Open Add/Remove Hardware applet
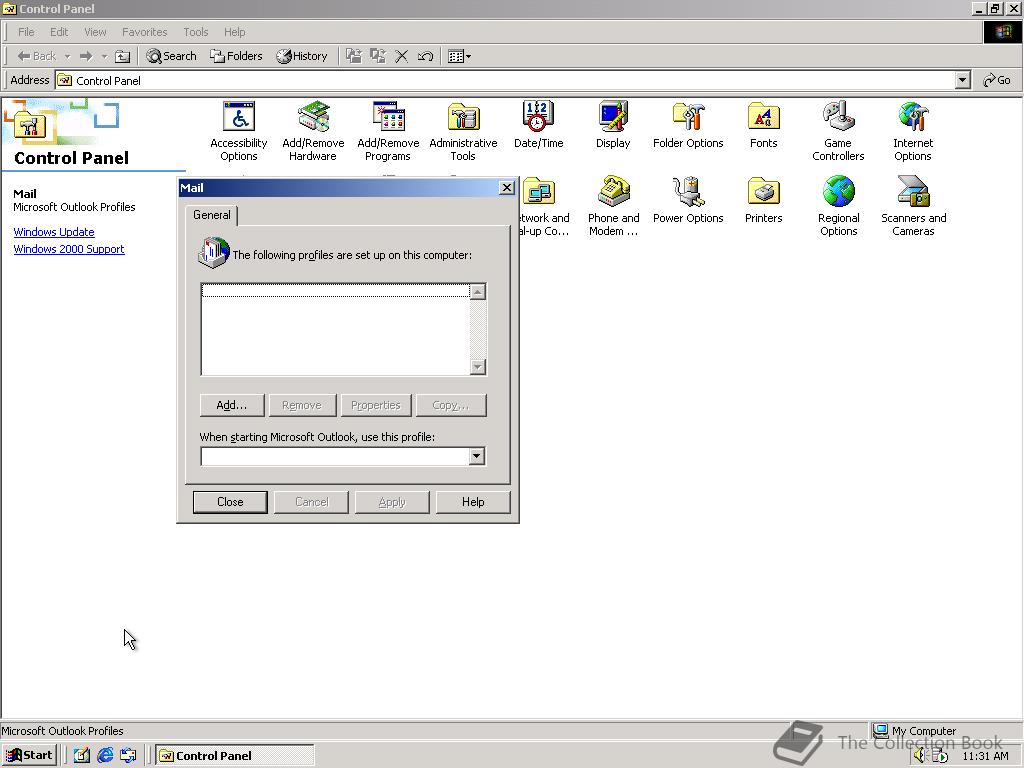The height and width of the screenshot is (768, 1024). pyautogui.click(x=313, y=131)
